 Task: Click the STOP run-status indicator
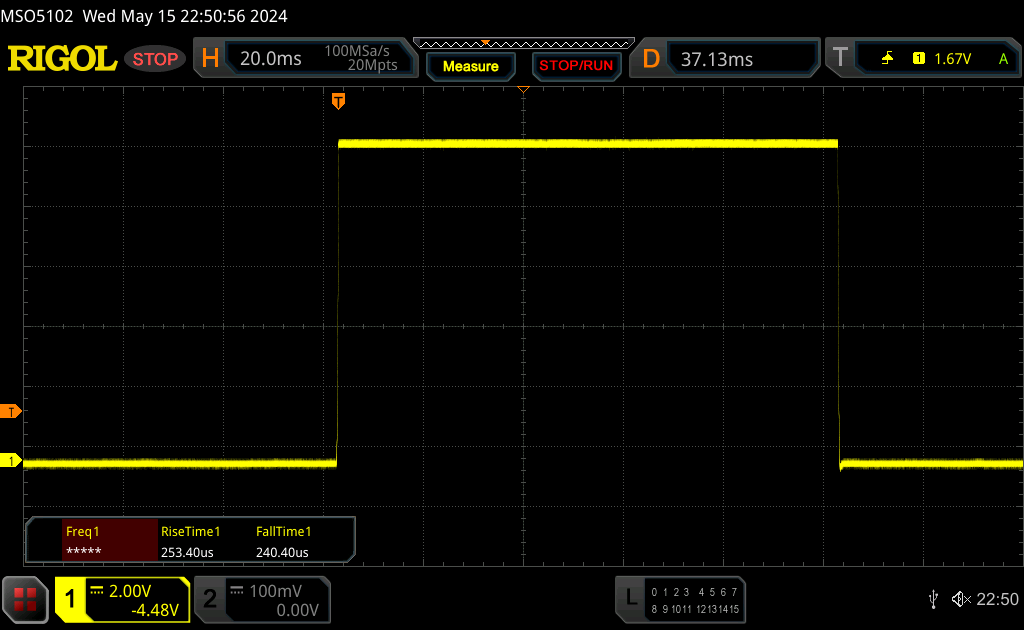(155, 59)
